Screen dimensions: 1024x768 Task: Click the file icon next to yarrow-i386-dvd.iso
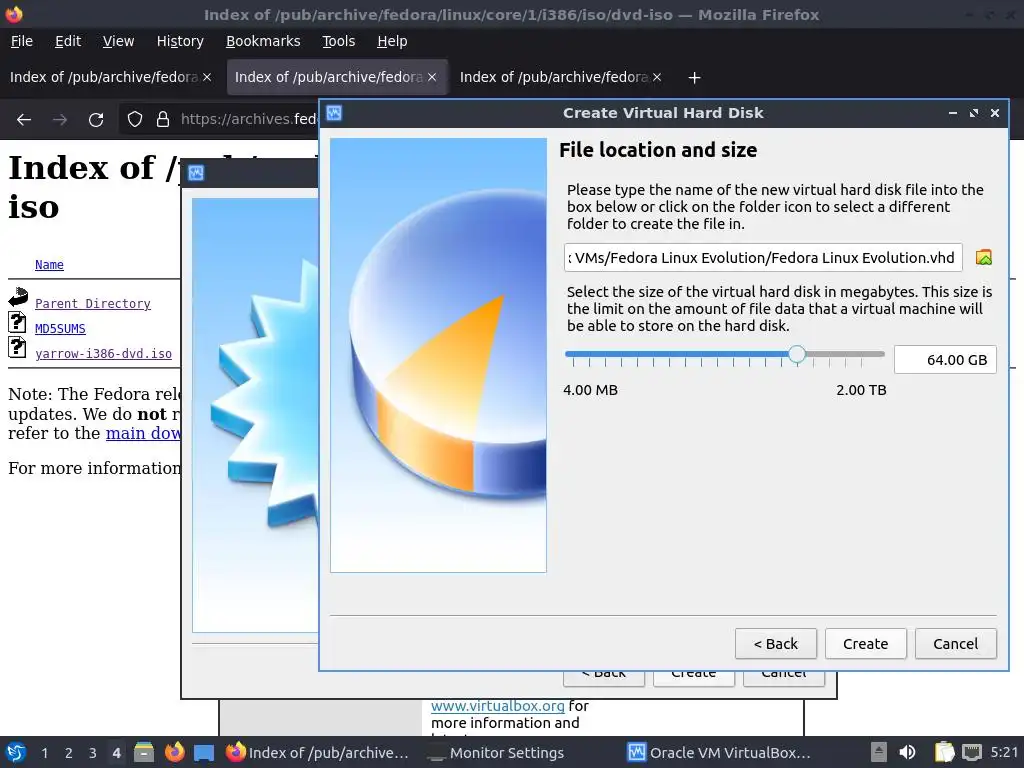tap(17, 347)
